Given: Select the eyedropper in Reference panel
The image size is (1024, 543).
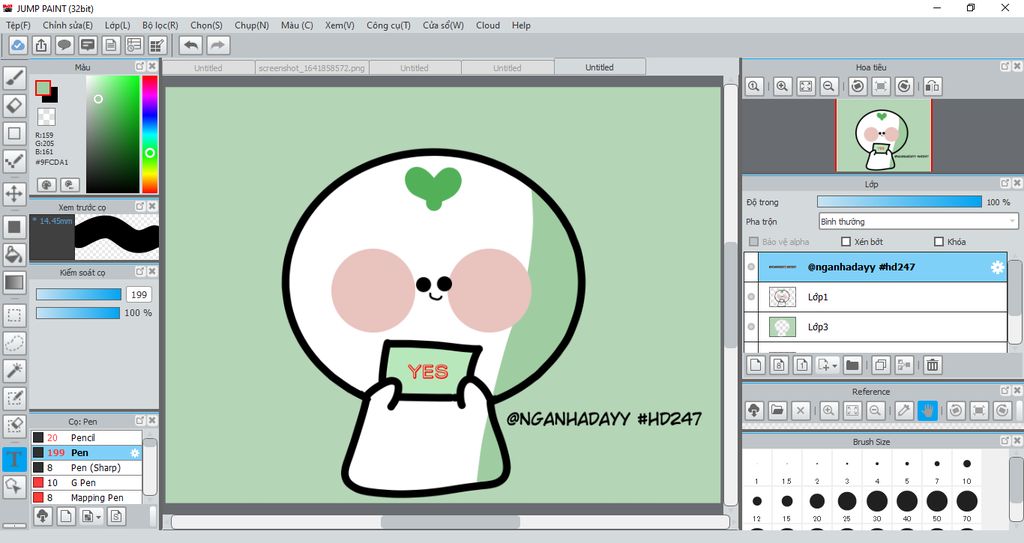Looking at the screenshot, I should click(904, 410).
